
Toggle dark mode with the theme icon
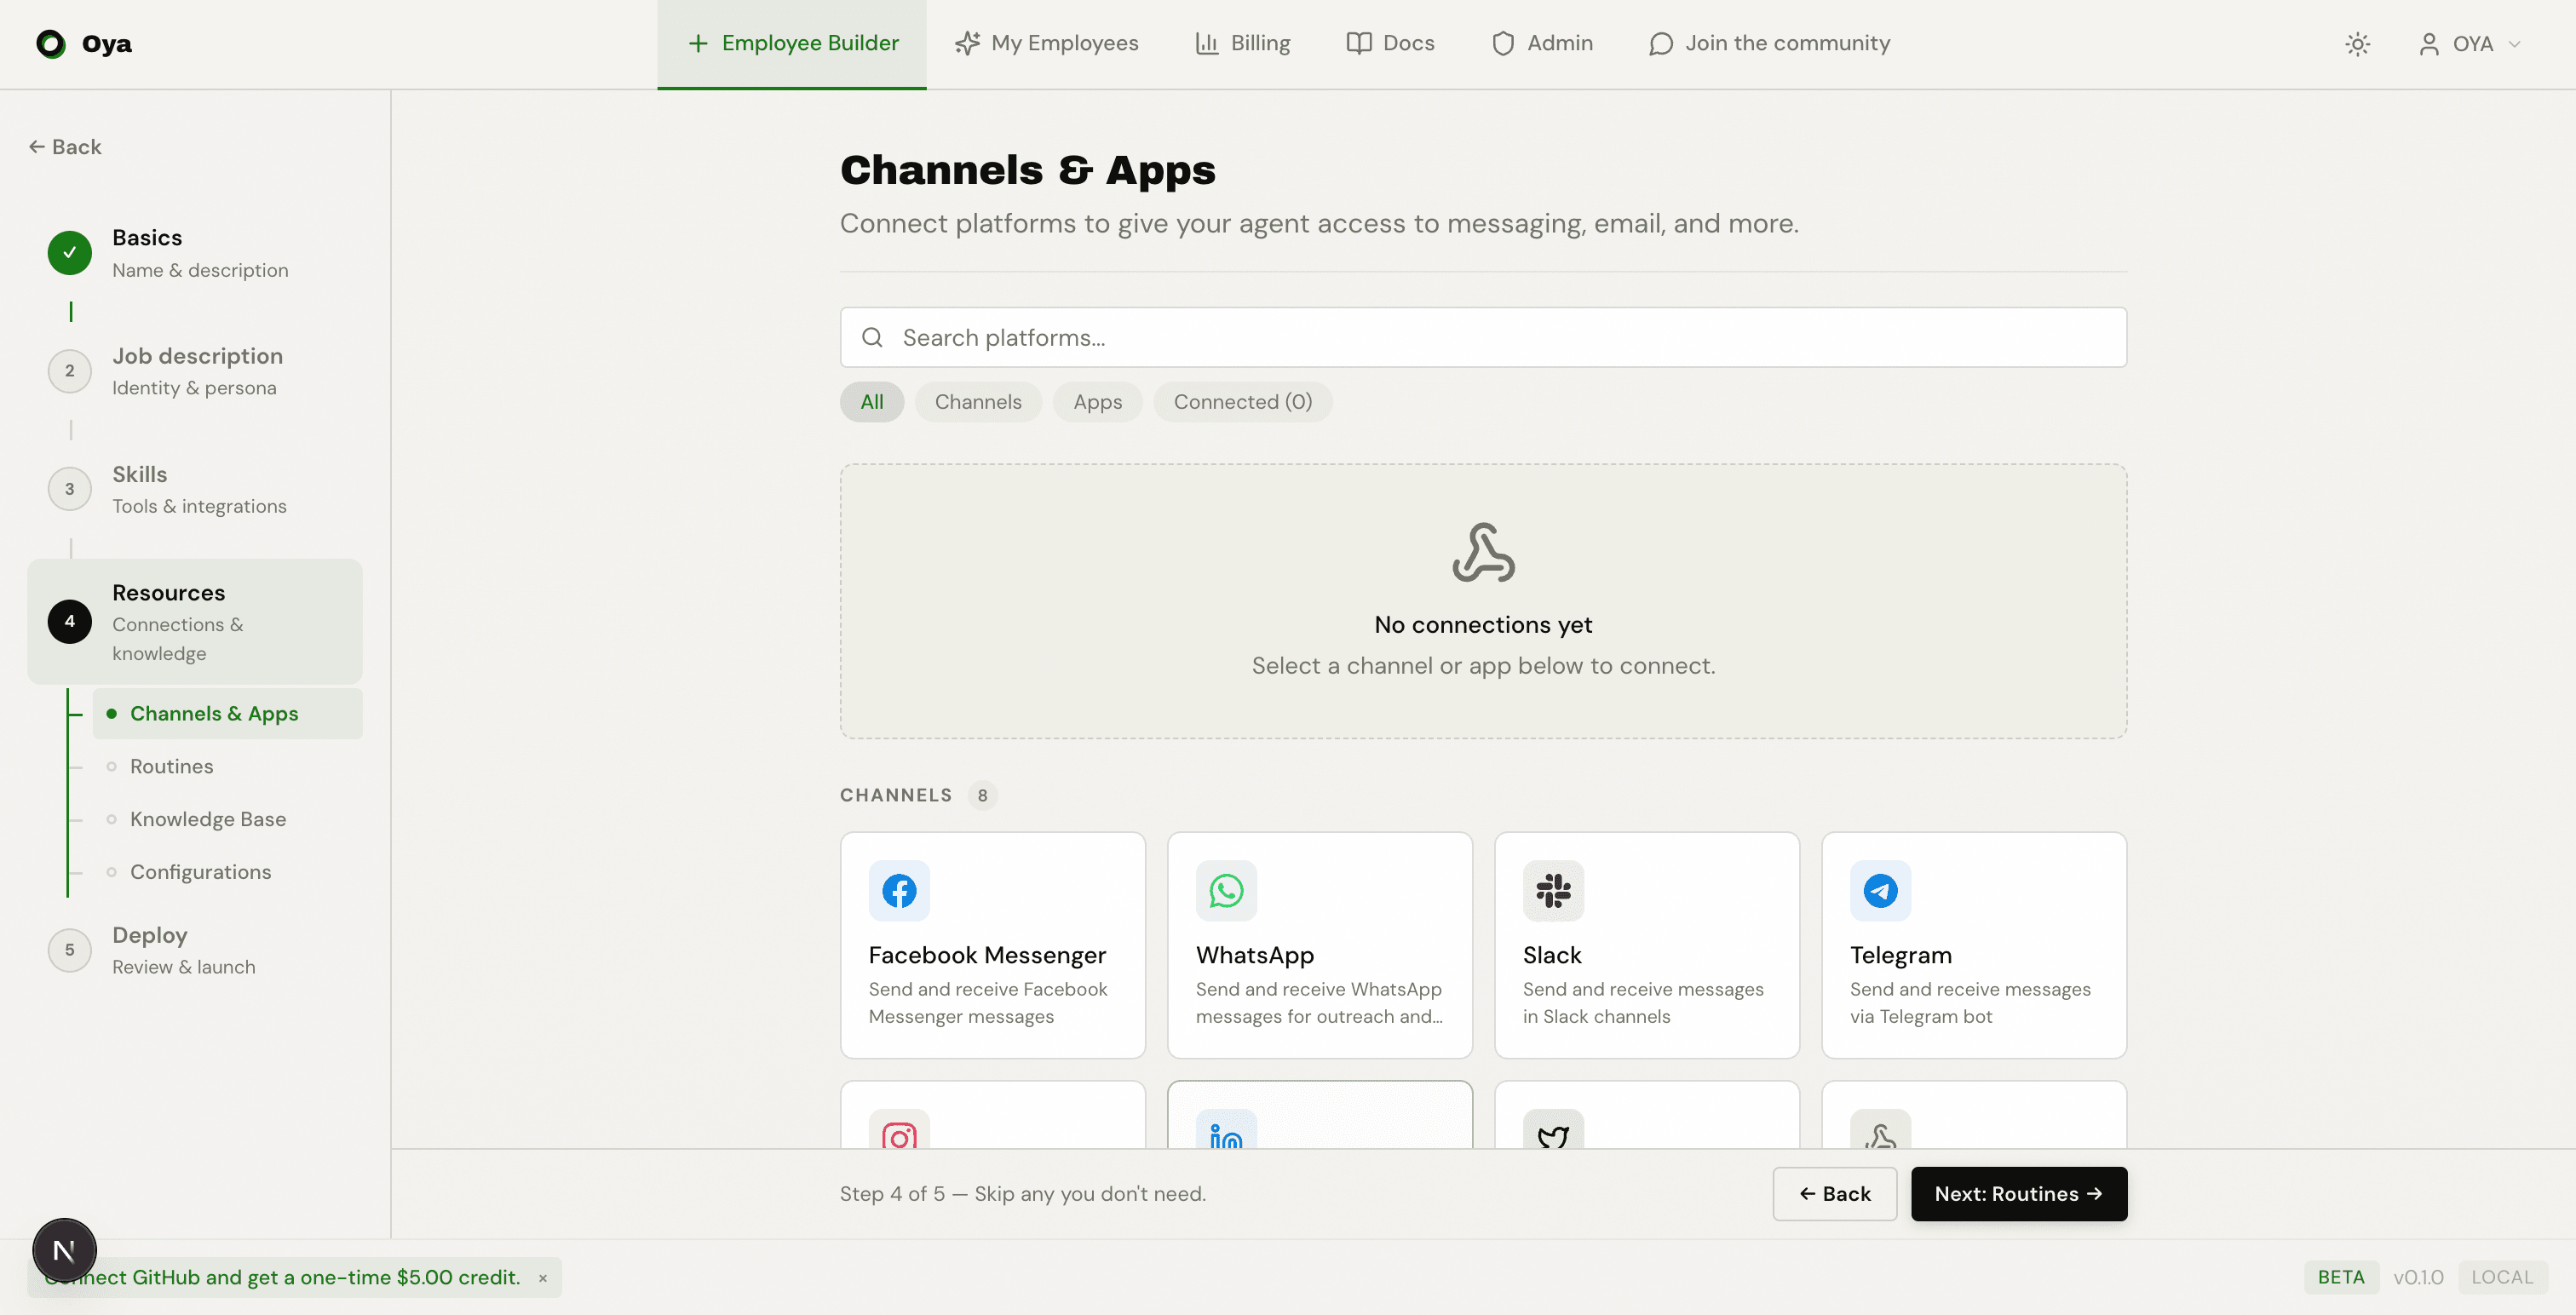tap(2358, 44)
